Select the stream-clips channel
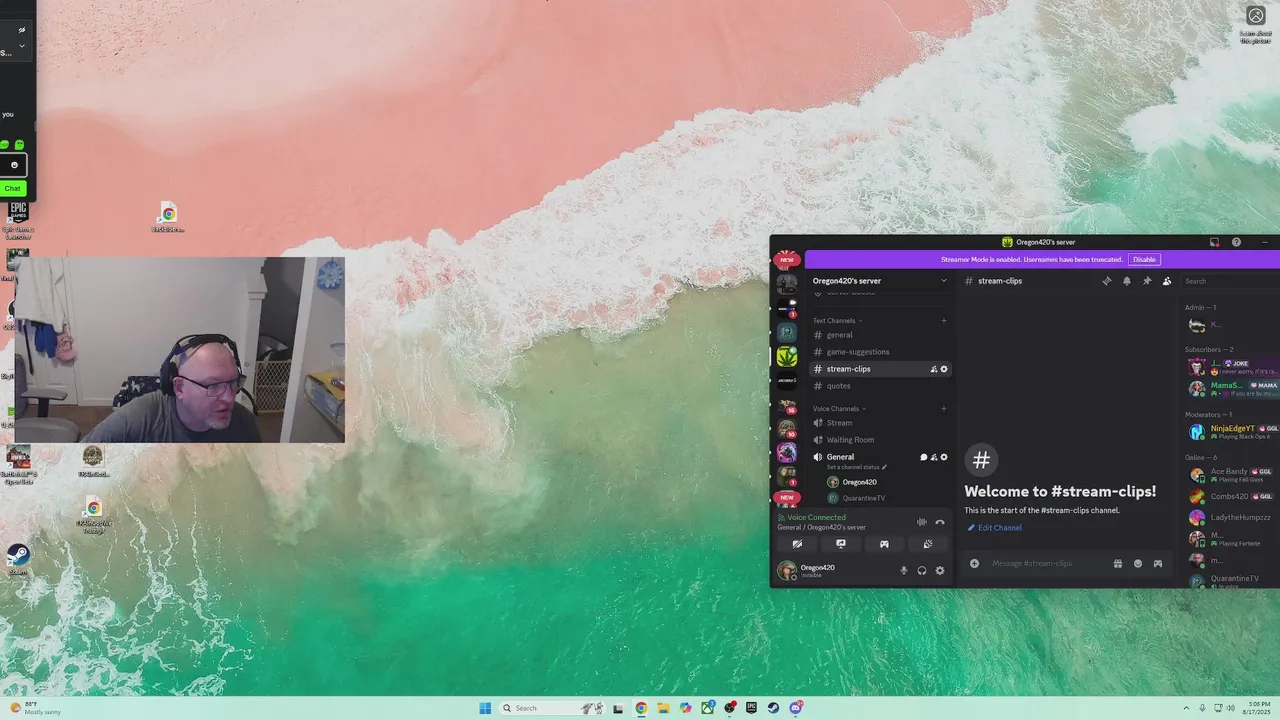The height and width of the screenshot is (720, 1280). point(879,369)
